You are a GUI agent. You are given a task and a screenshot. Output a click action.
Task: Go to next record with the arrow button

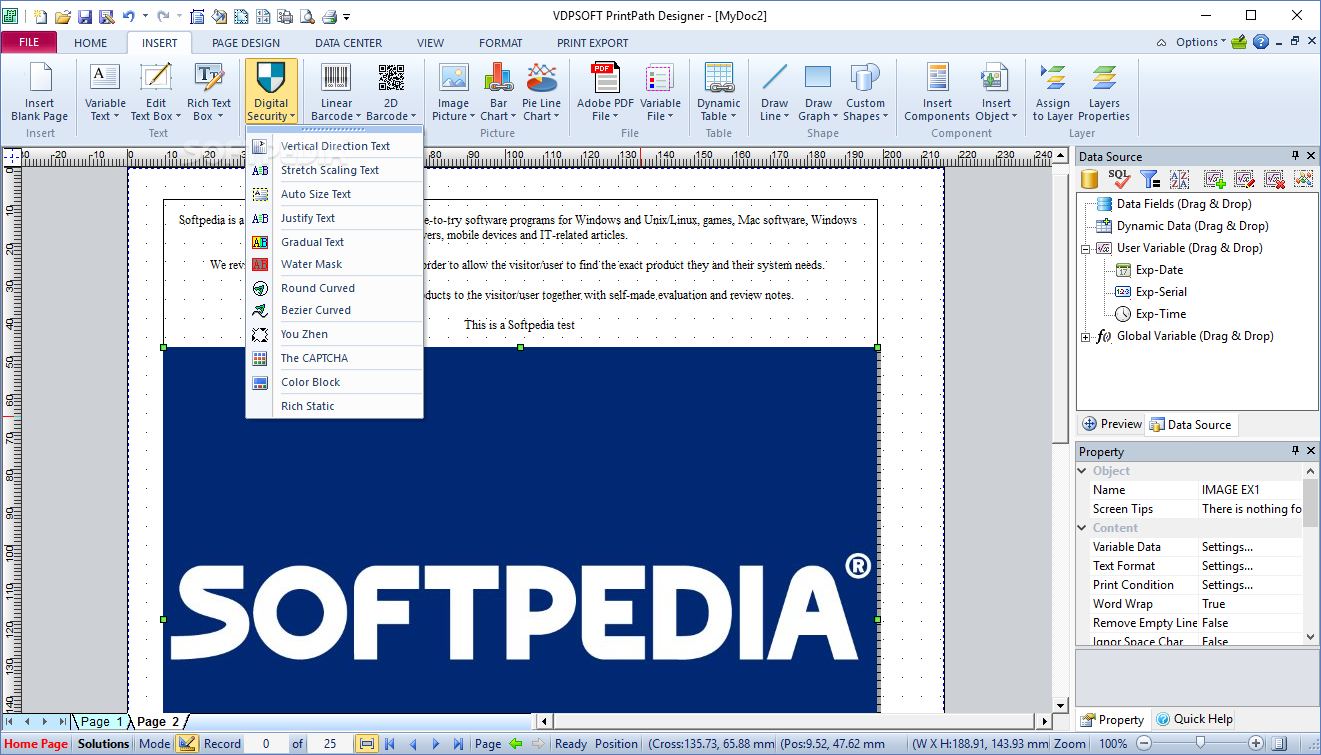[x=435, y=744]
